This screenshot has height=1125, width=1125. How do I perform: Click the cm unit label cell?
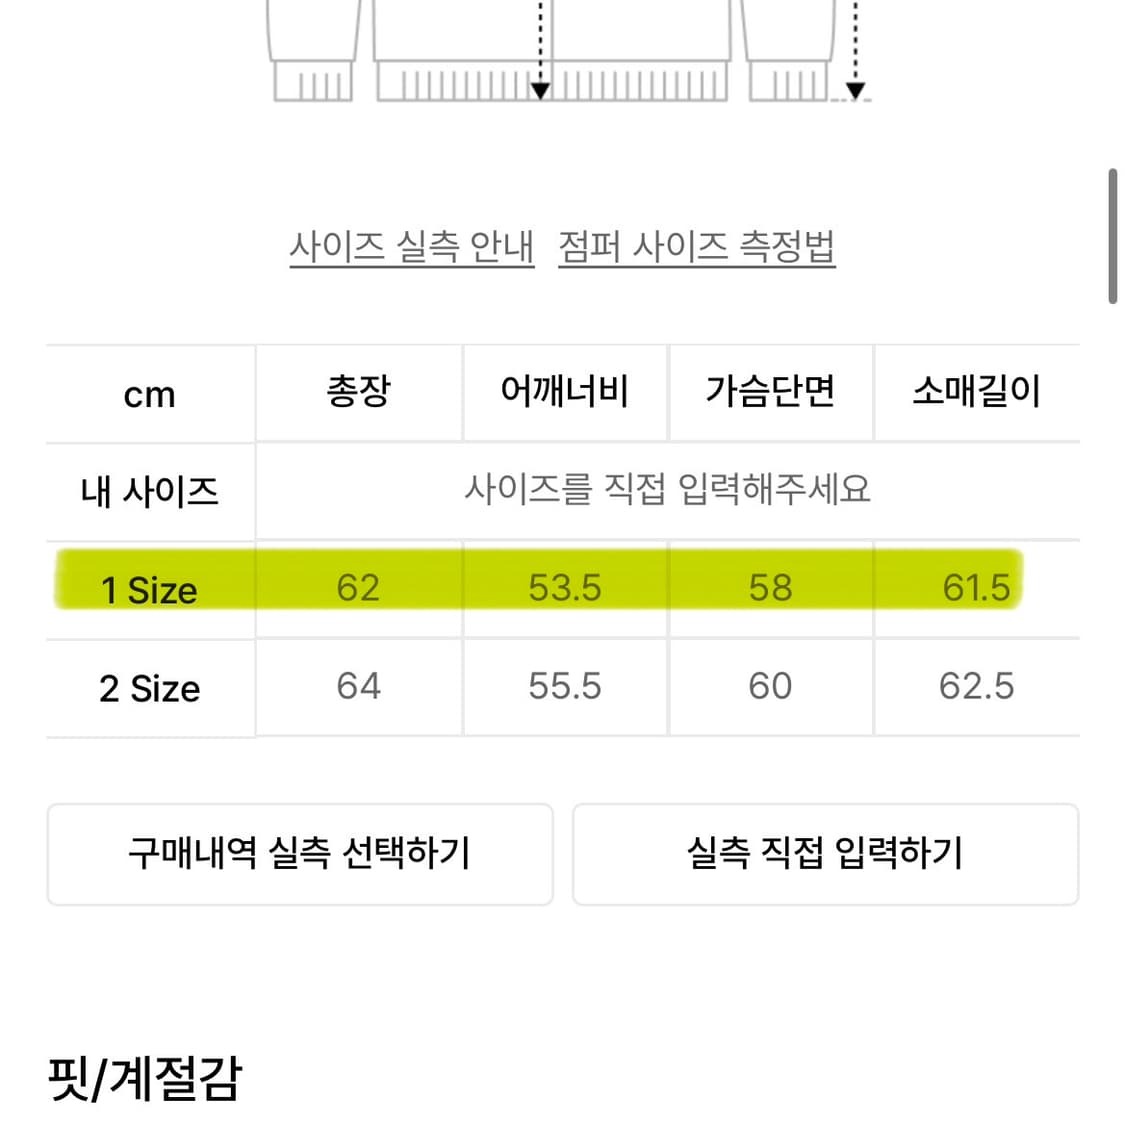coord(150,393)
